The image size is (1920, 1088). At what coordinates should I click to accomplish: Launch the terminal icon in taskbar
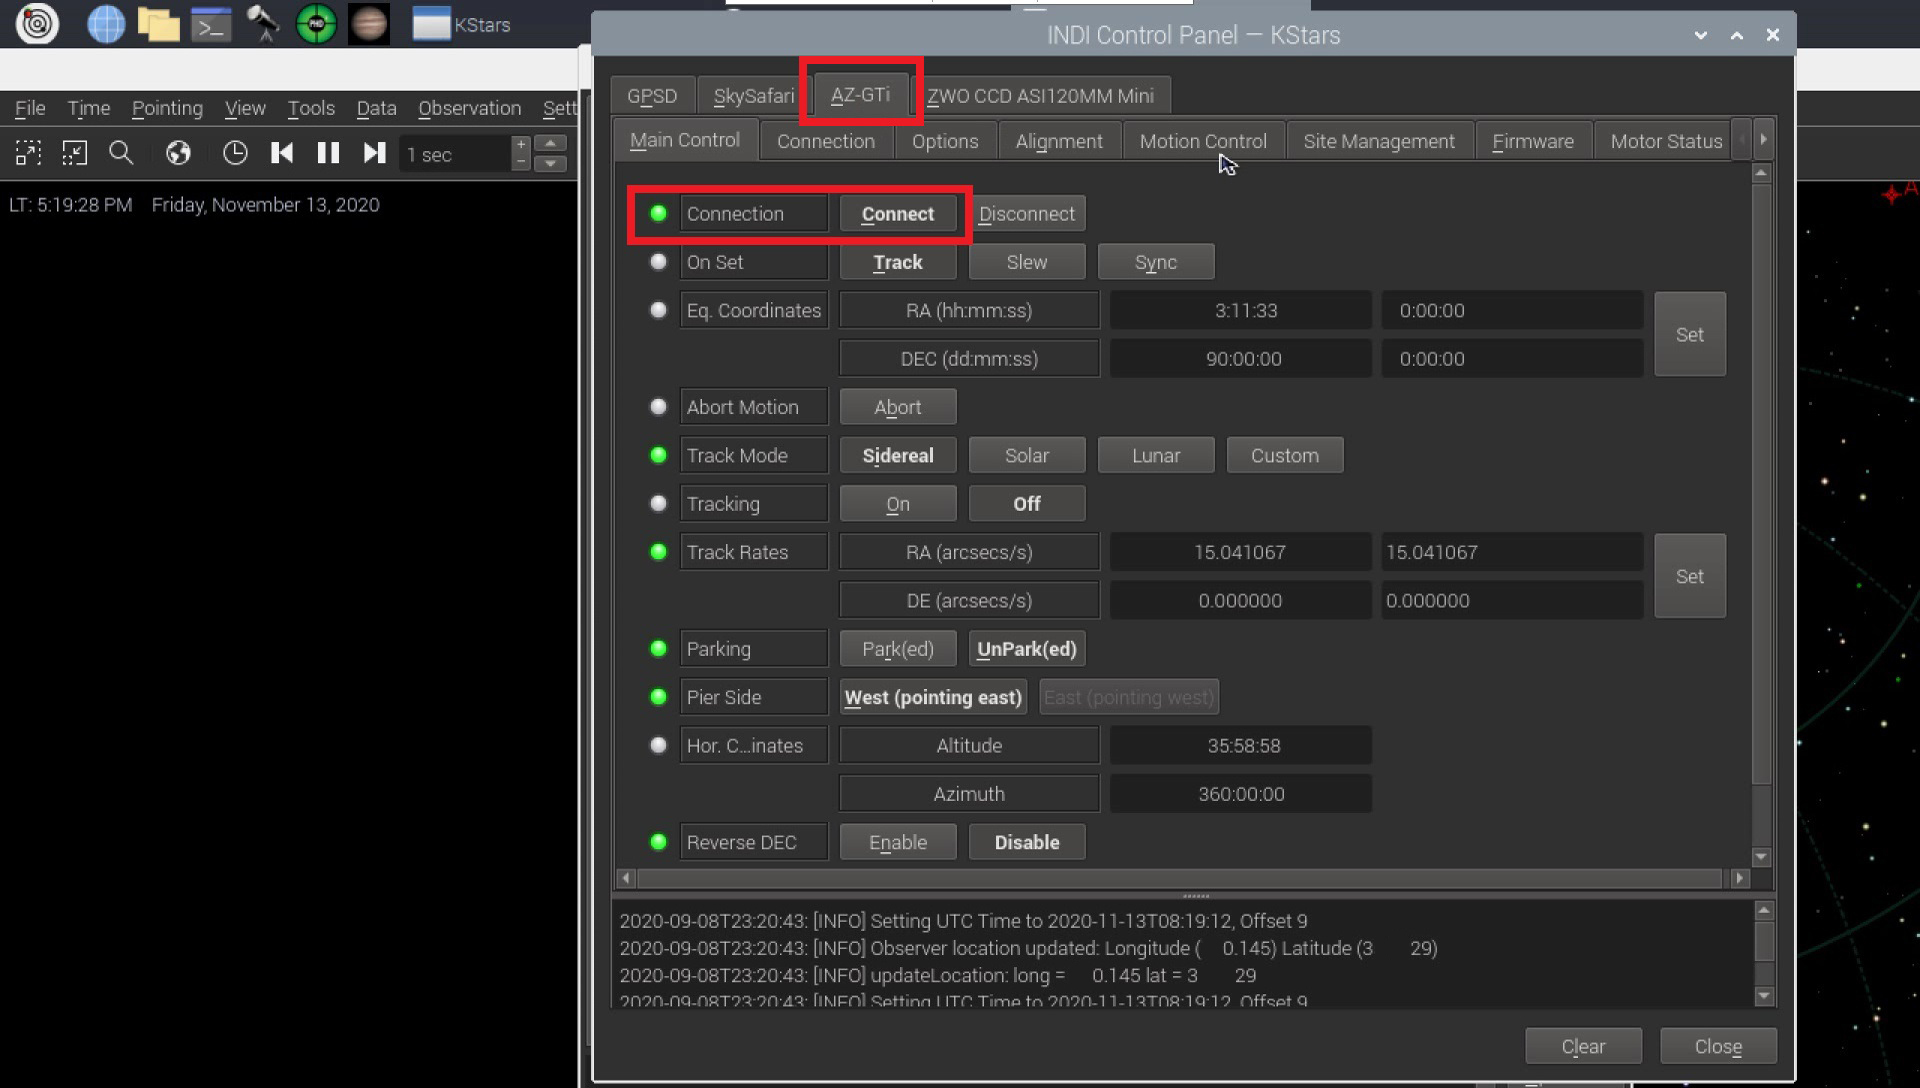[x=211, y=24]
